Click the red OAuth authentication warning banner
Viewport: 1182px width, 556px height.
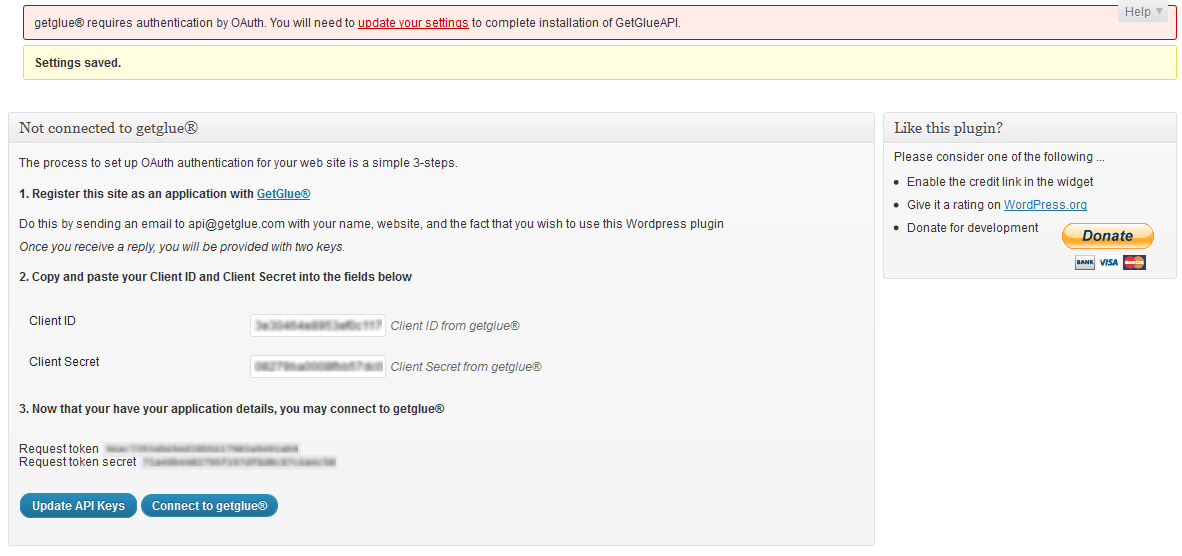click(599, 23)
